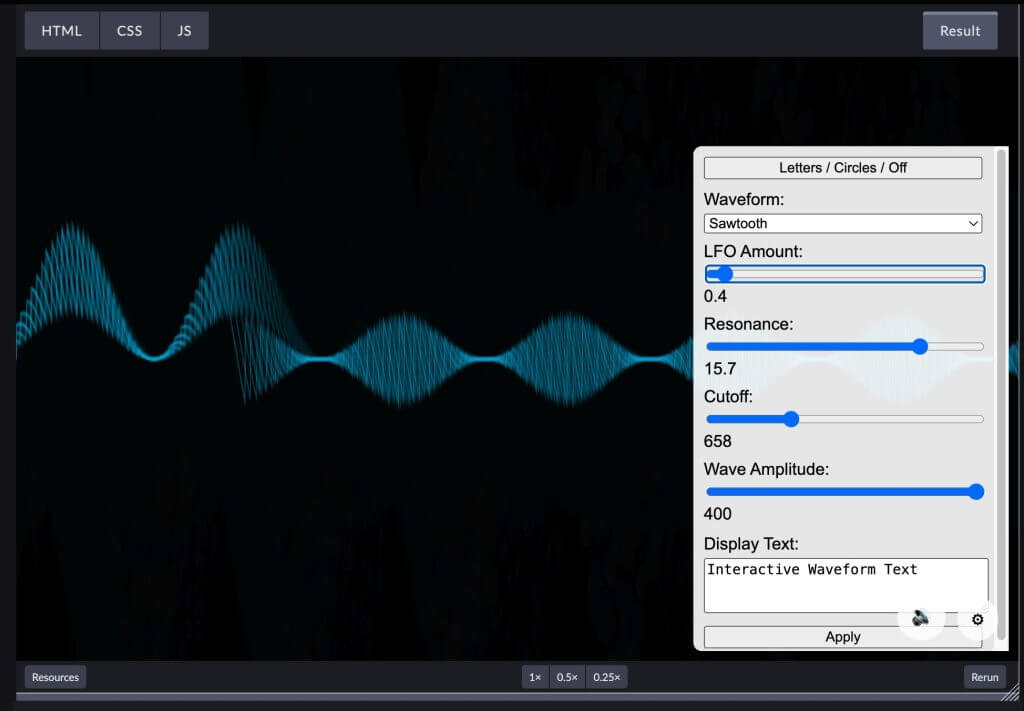The width and height of the screenshot is (1024, 711).
Task: Select the JS tab
Action: click(184, 31)
